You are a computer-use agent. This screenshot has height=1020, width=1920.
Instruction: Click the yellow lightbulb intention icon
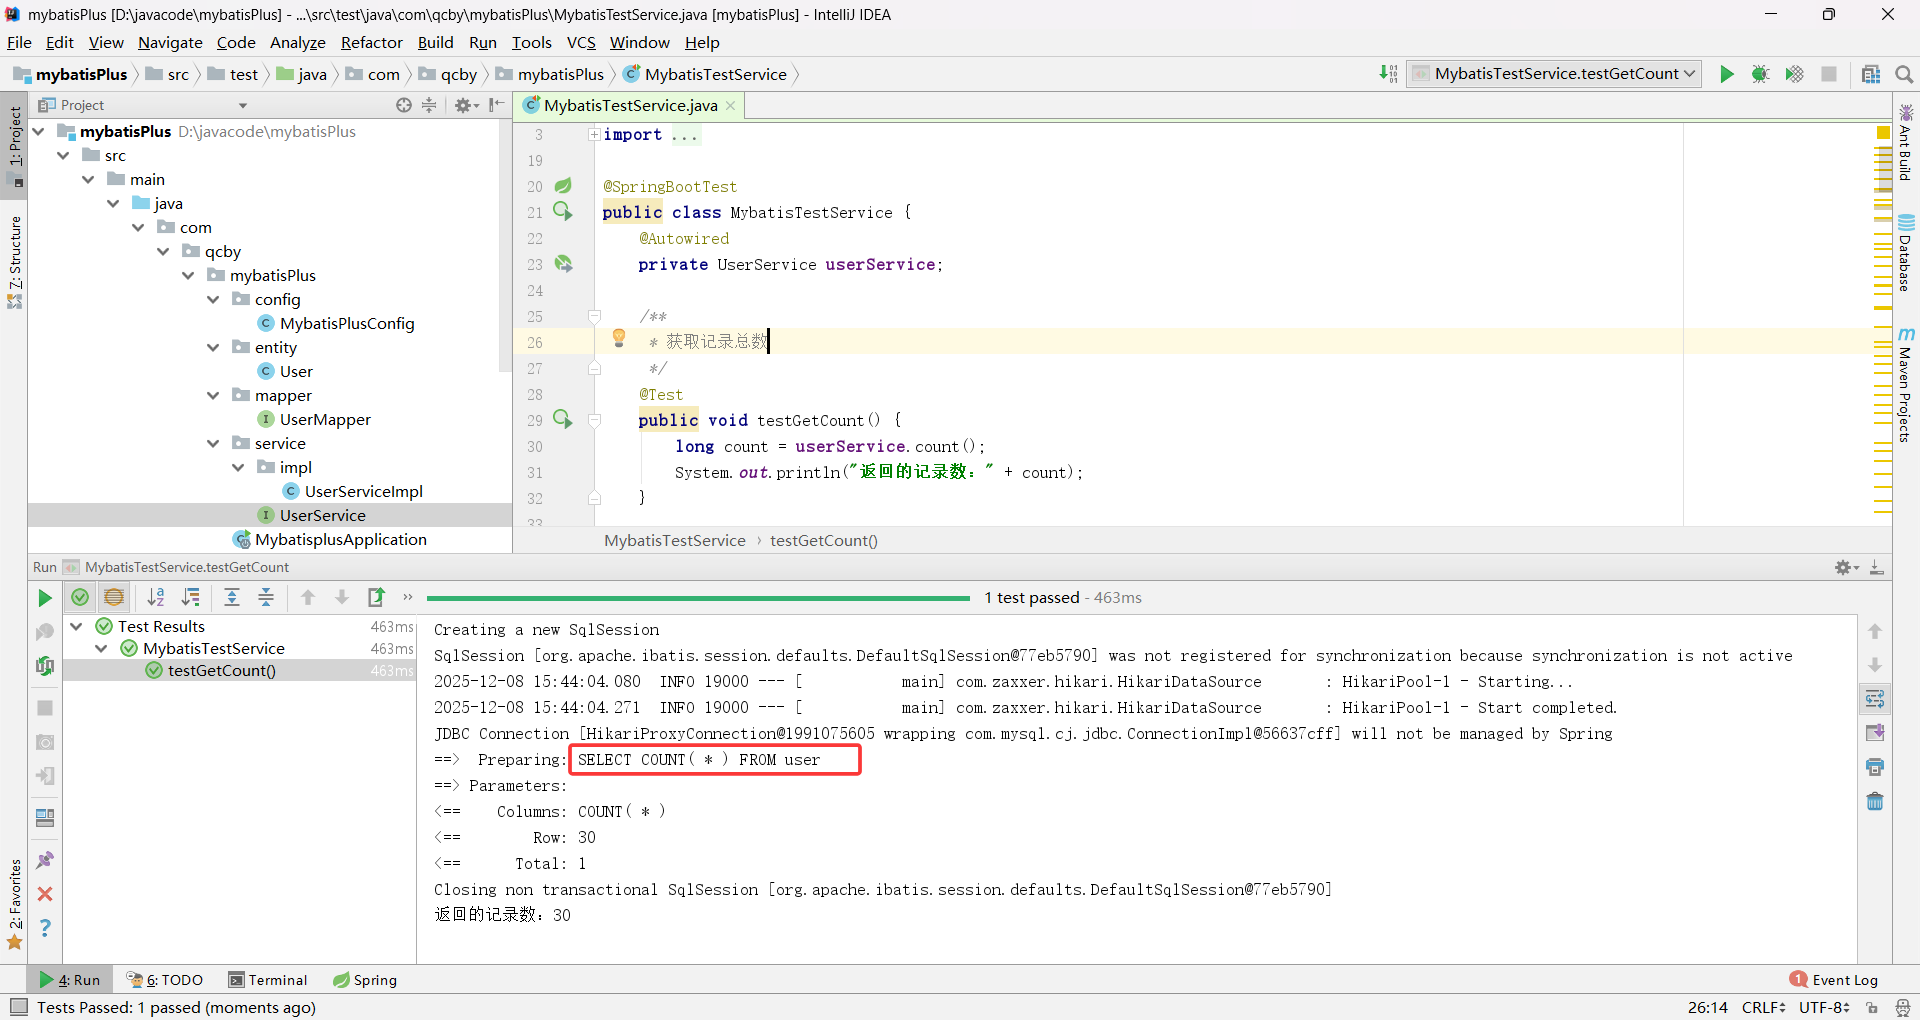[619, 338]
